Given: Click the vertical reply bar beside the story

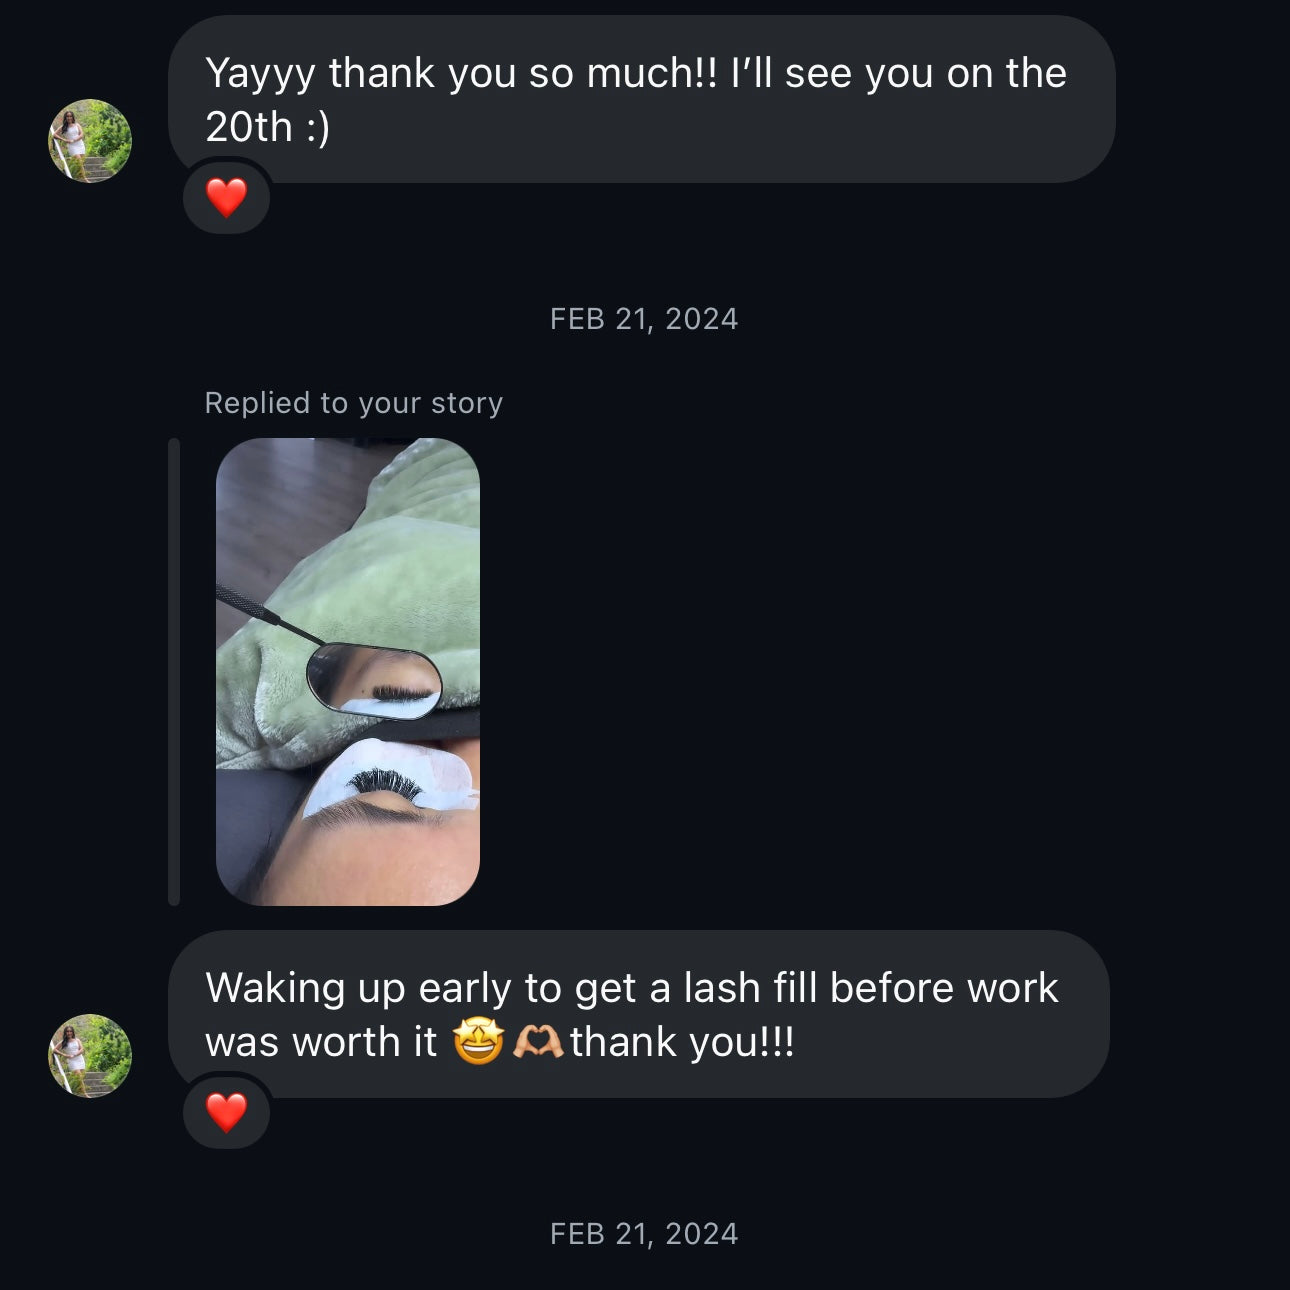Looking at the screenshot, I should tap(174, 671).
